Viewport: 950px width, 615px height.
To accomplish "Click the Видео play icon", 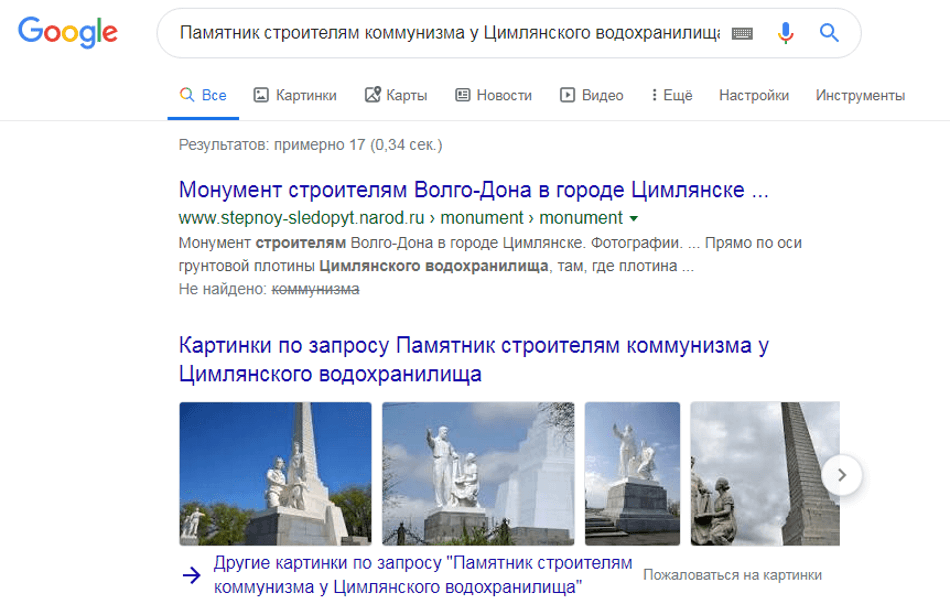I will click(x=566, y=95).
